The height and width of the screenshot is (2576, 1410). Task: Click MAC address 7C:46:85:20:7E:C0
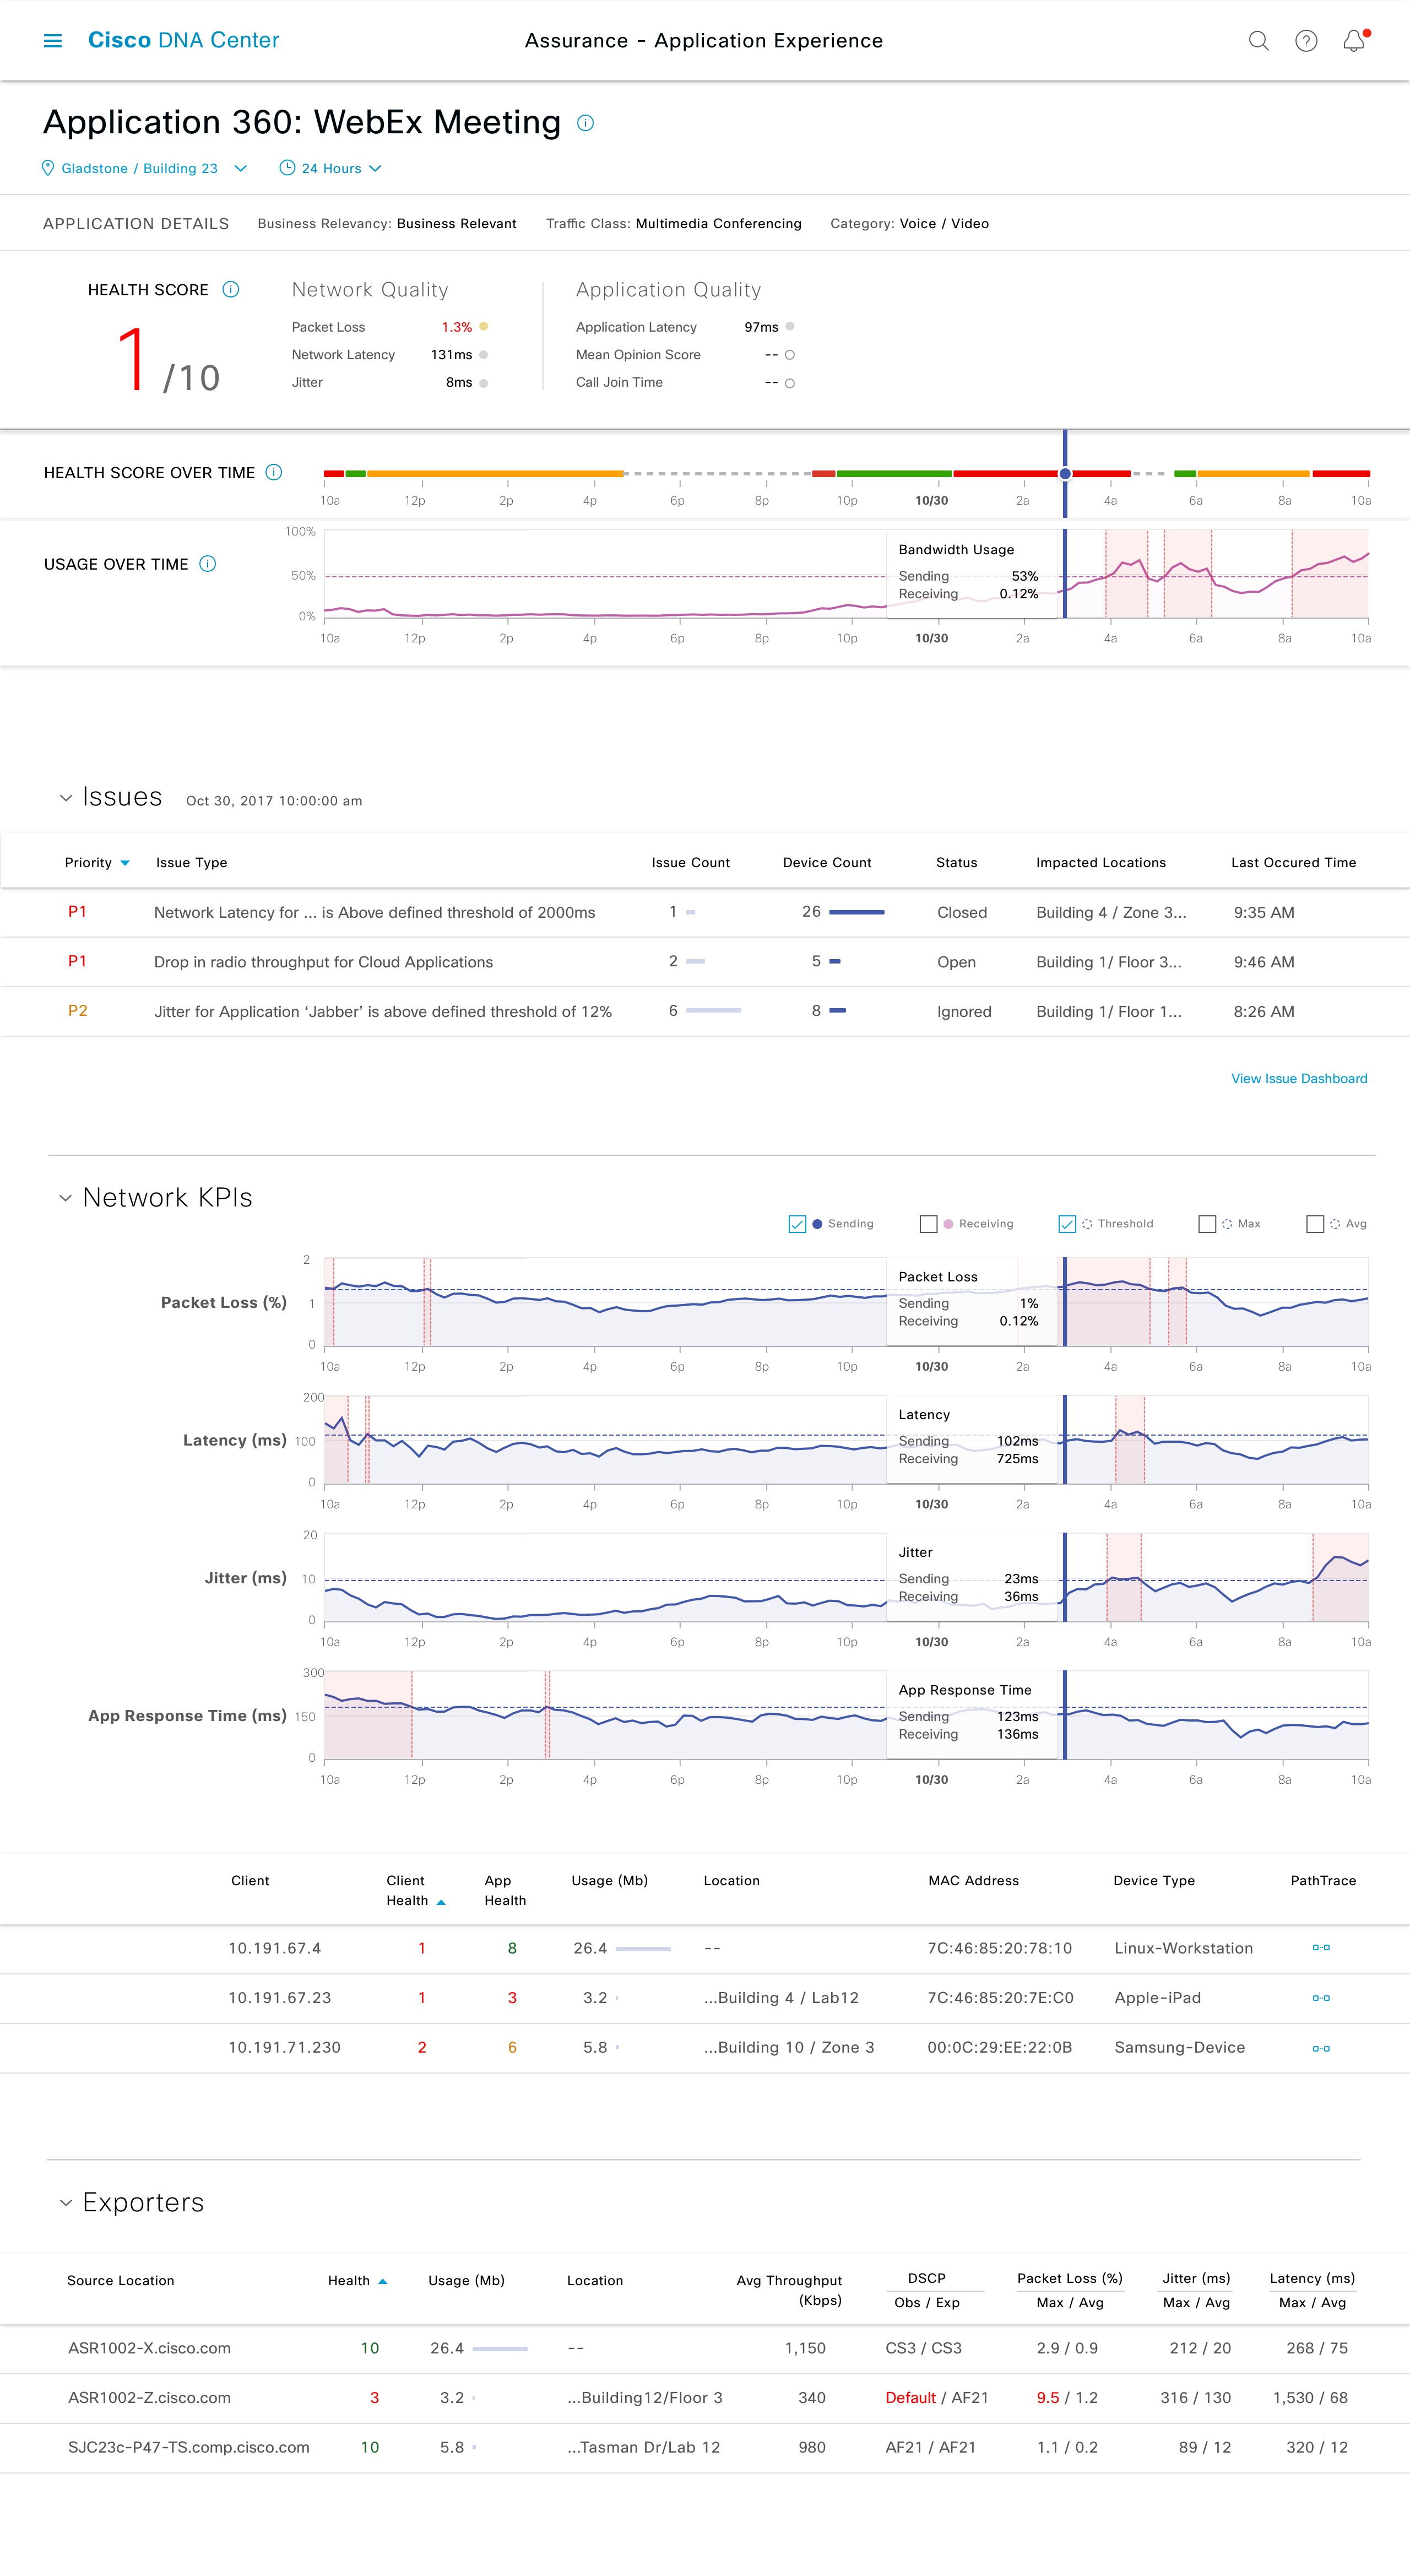pos(1000,1998)
